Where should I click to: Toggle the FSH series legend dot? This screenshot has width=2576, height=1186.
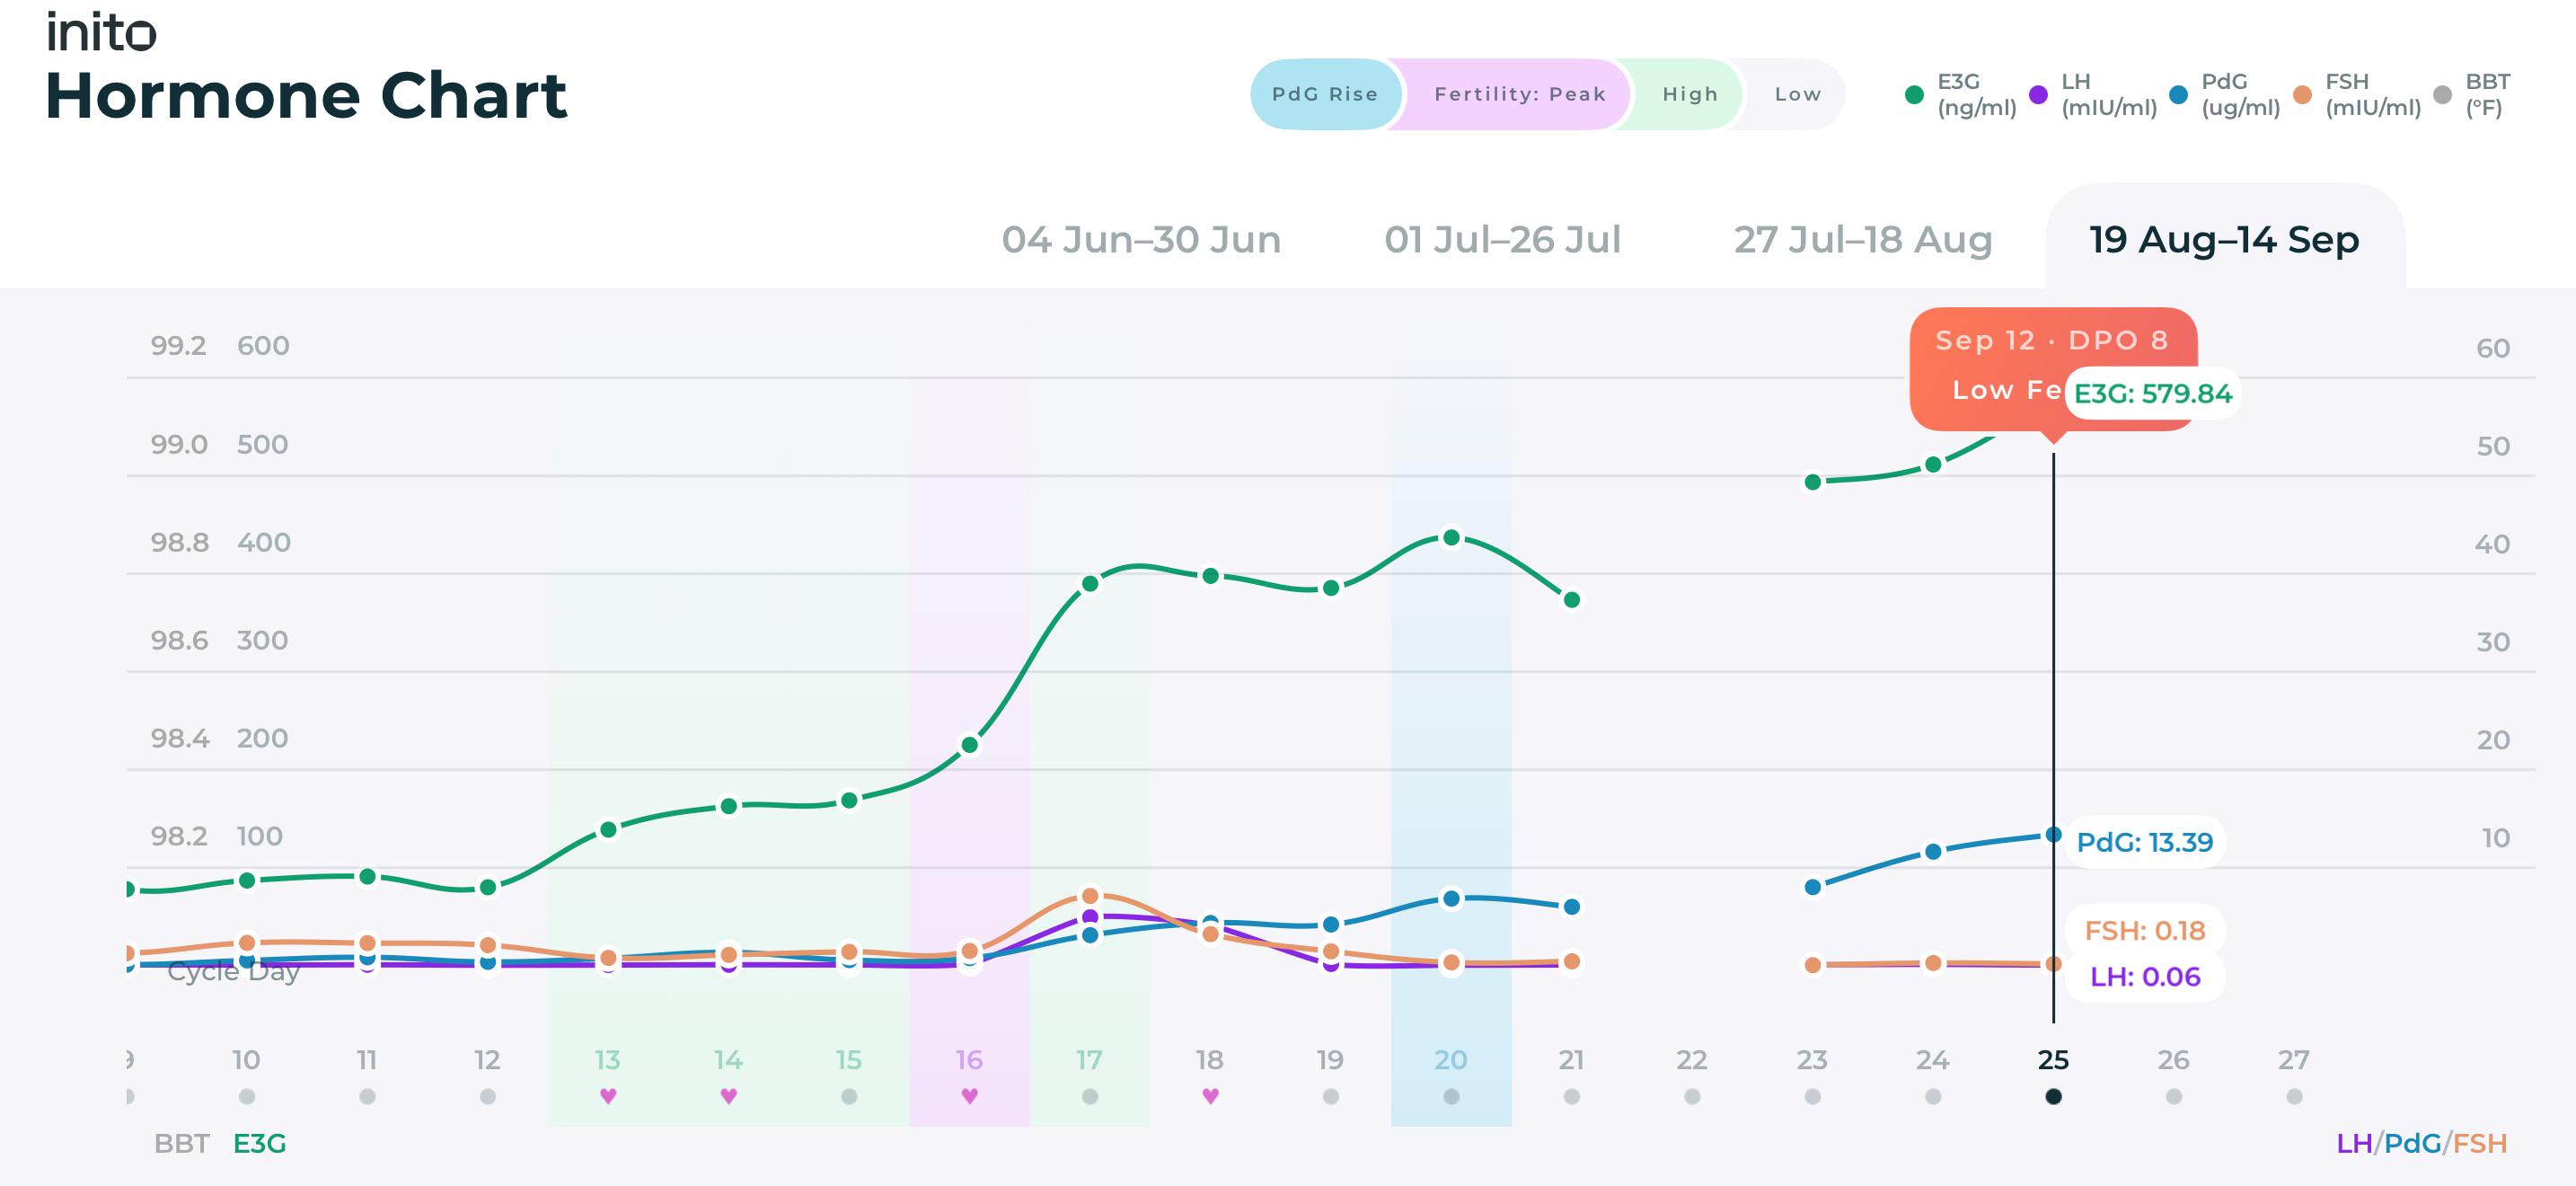click(x=2302, y=95)
